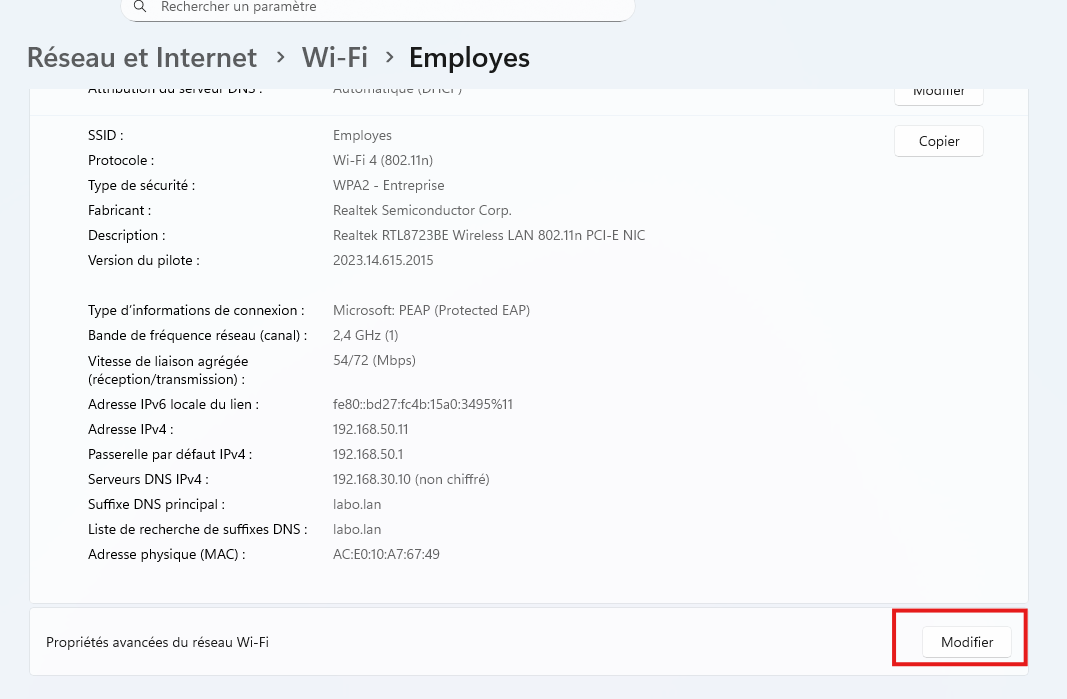Click the magnifier icon in the search box
Image resolution: width=1067 pixels, height=699 pixels.
(141, 7)
